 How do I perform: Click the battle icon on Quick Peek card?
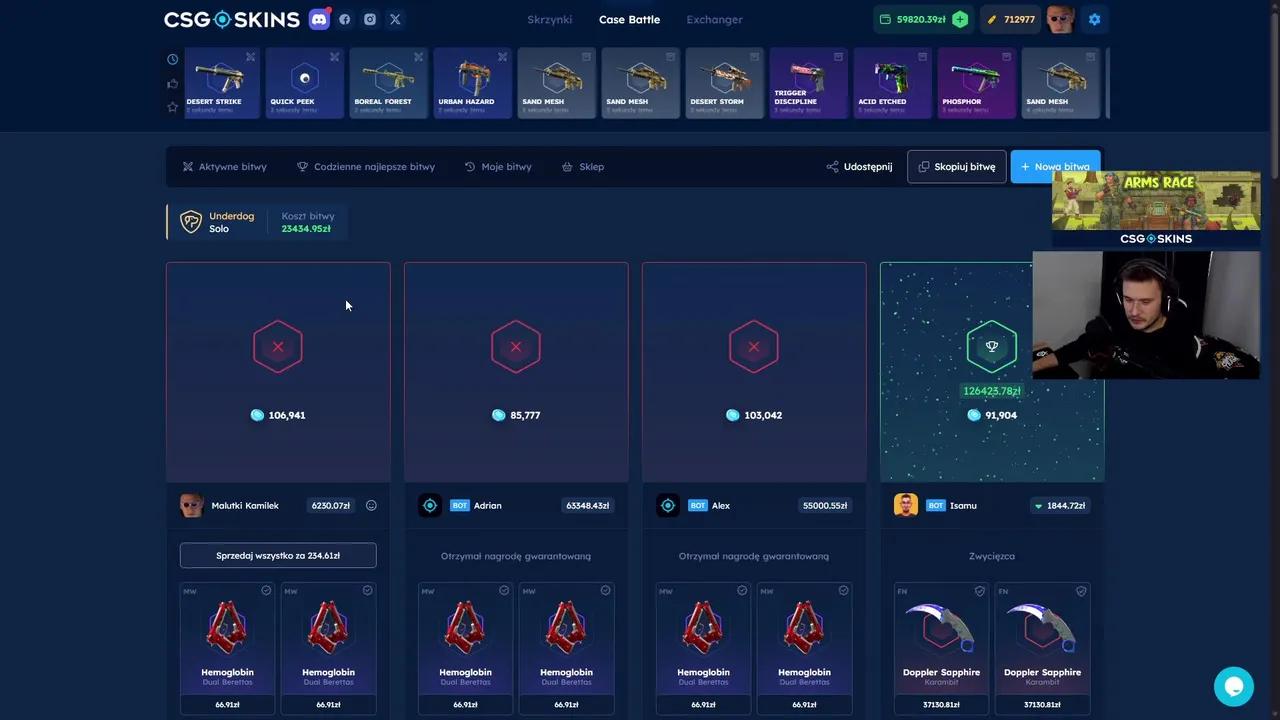coord(334,57)
